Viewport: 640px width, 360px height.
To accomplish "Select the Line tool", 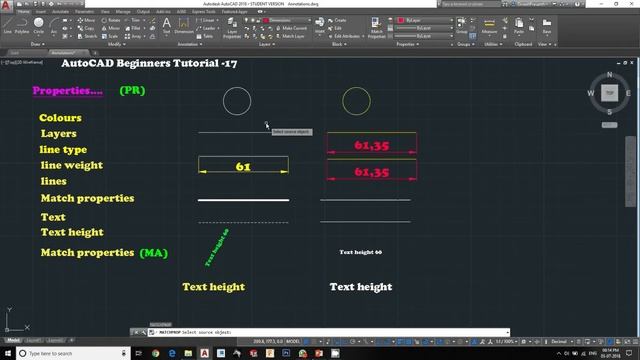I will point(7,25).
